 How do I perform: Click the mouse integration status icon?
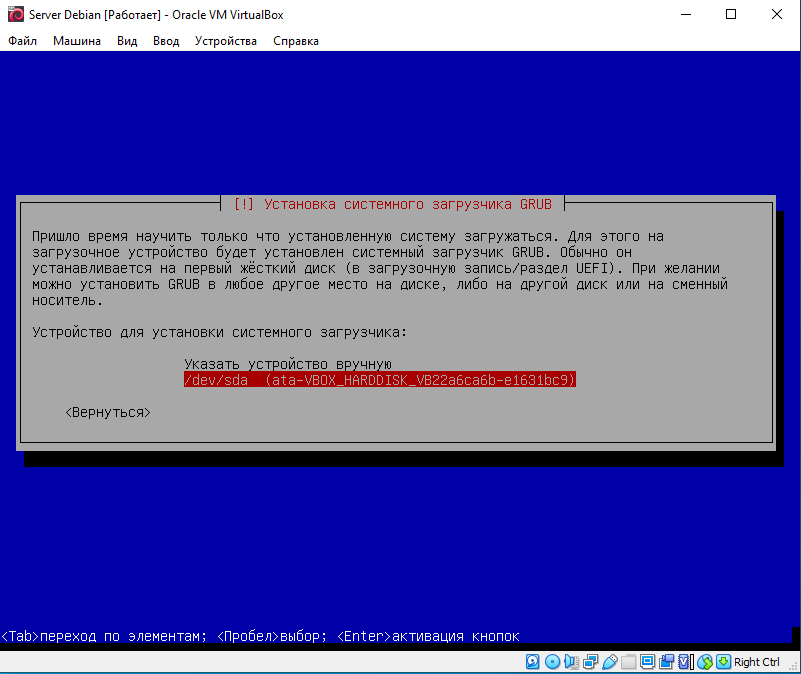coord(704,662)
